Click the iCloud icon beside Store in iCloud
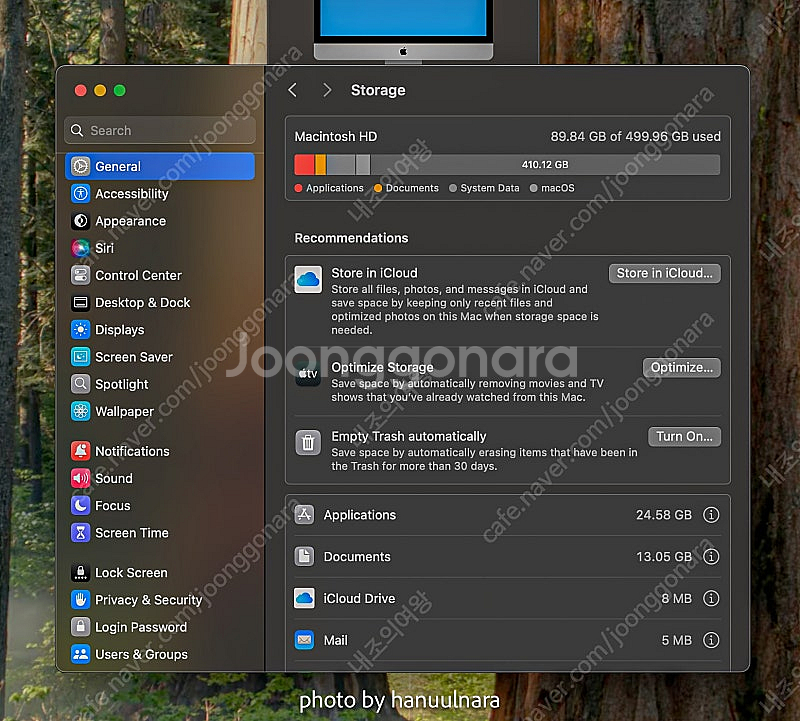800x721 pixels. pos(308,279)
